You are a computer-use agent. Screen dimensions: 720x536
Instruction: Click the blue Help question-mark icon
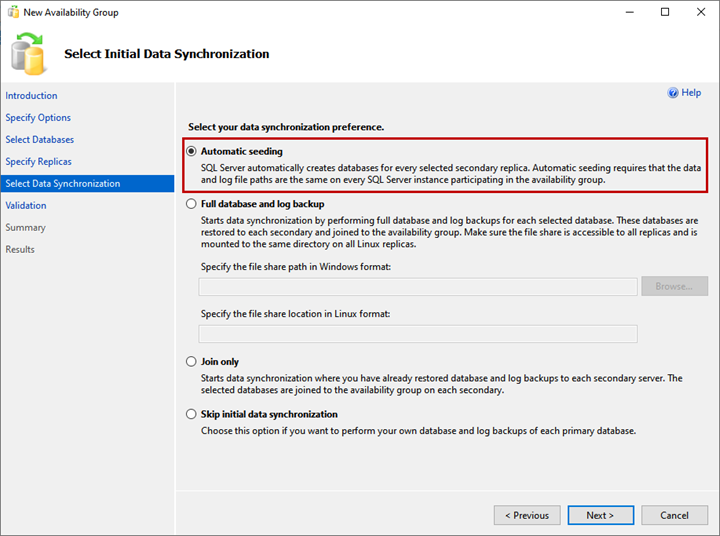click(673, 93)
